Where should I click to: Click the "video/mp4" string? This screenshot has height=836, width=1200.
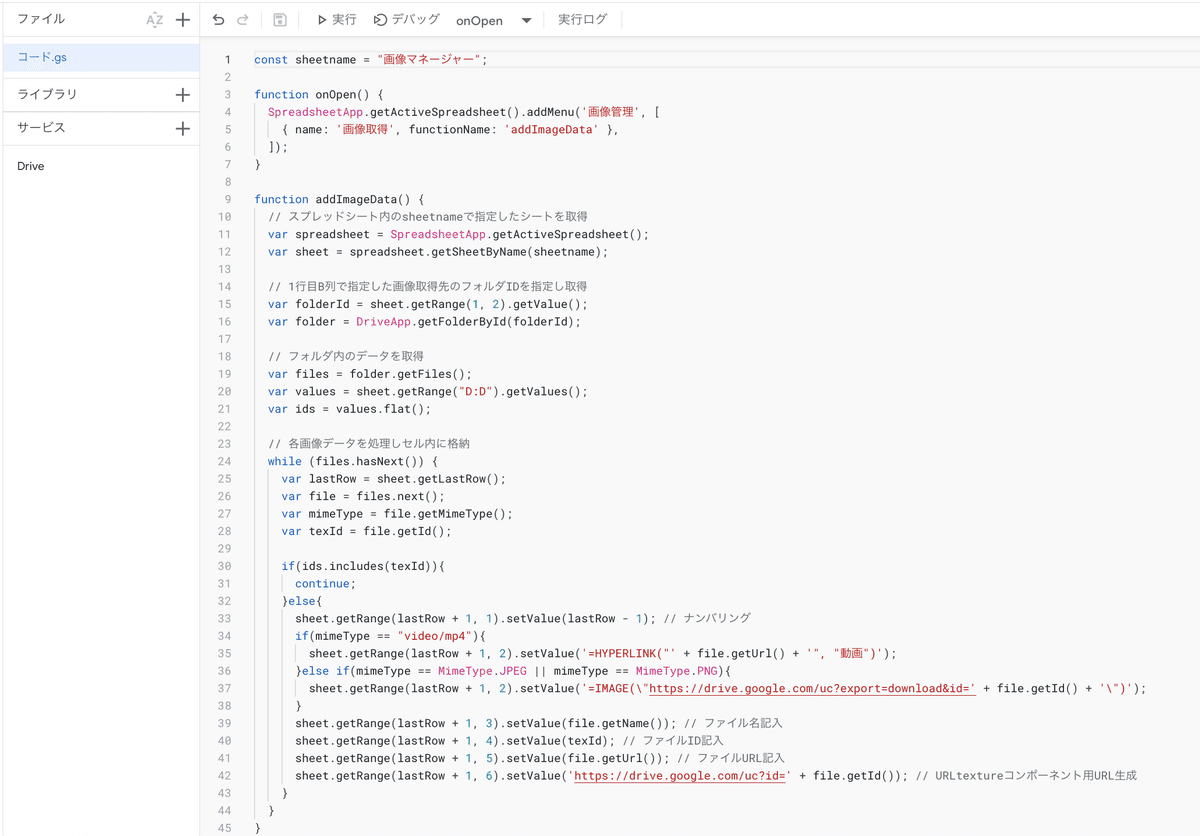click(x=434, y=636)
